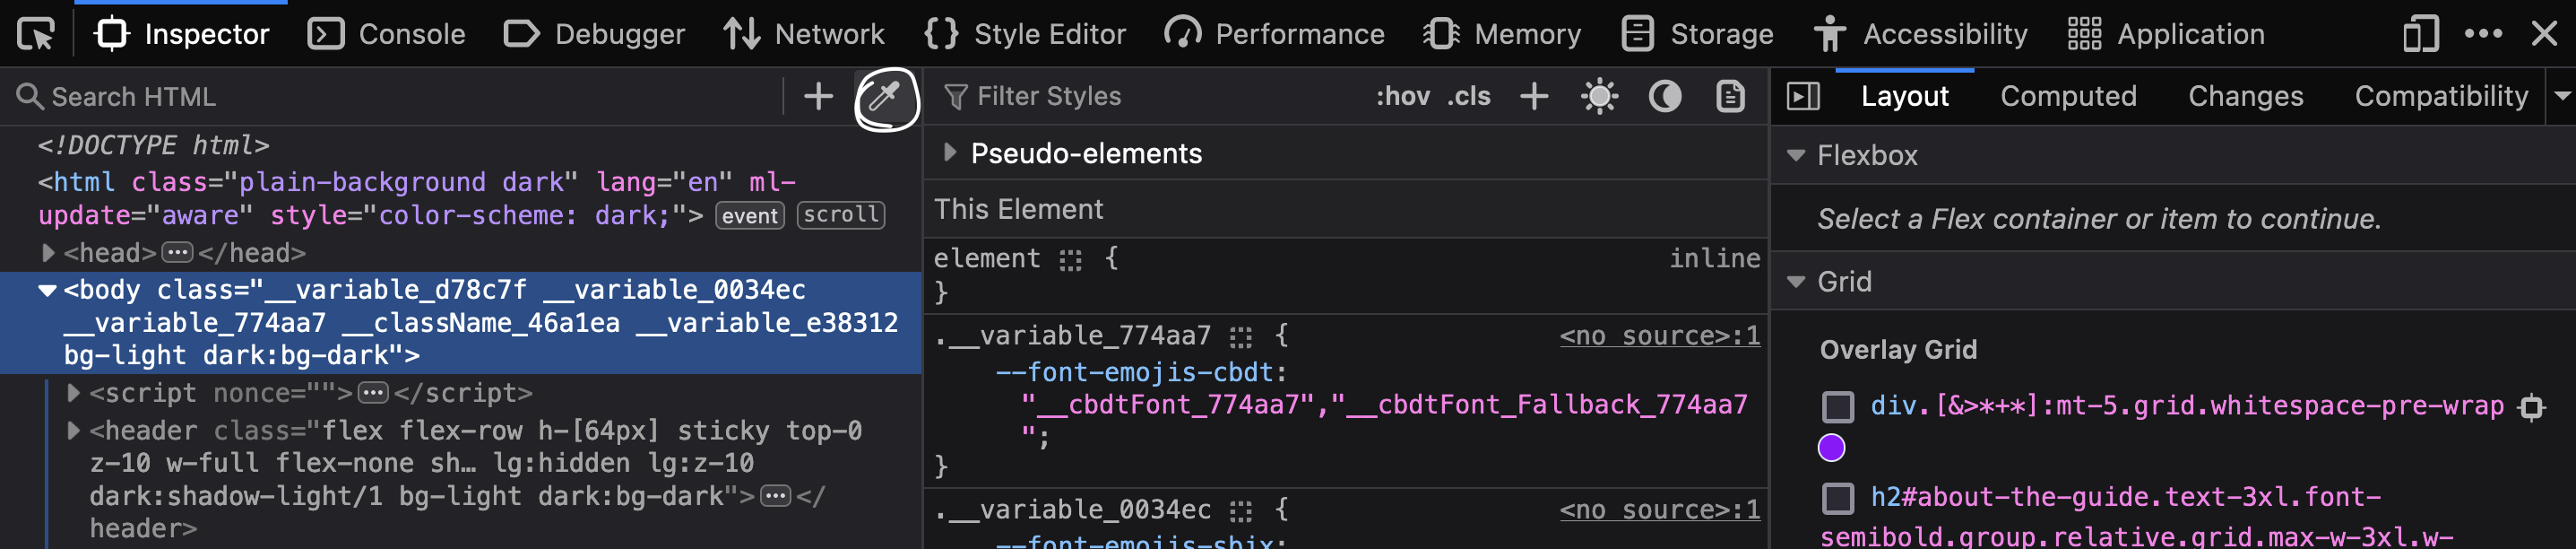Focus the Search HTML field
This screenshot has width=2576, height=549.
pos(400,97)
